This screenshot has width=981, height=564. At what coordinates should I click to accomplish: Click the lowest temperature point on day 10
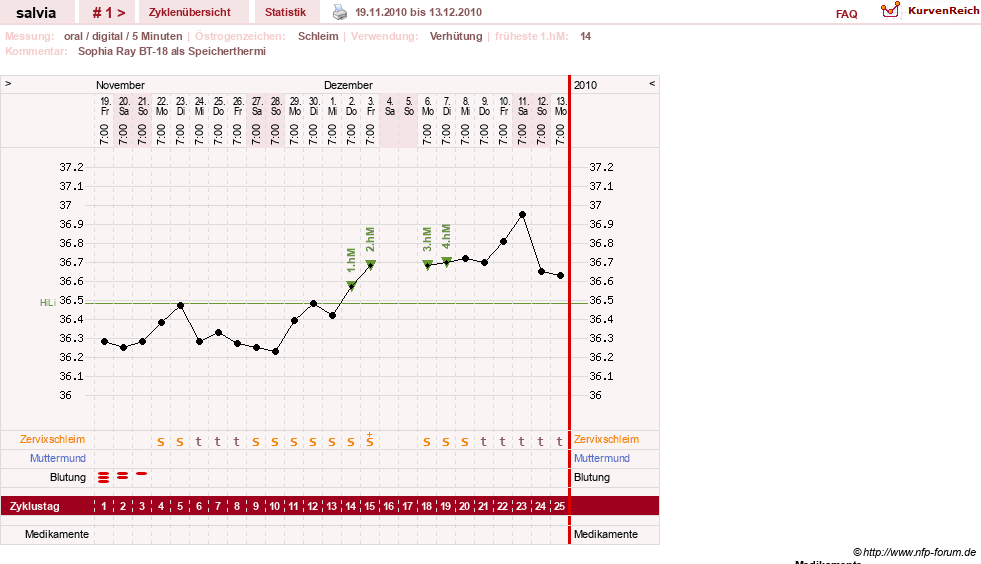(276, 352)
